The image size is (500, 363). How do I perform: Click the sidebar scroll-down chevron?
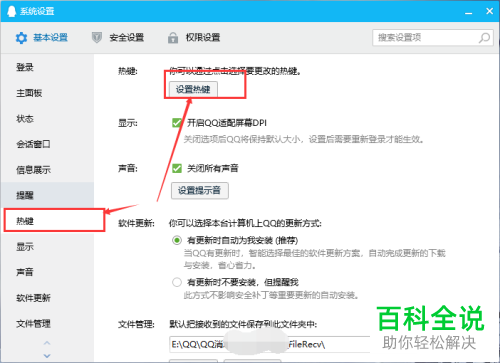tap(47, 356)
